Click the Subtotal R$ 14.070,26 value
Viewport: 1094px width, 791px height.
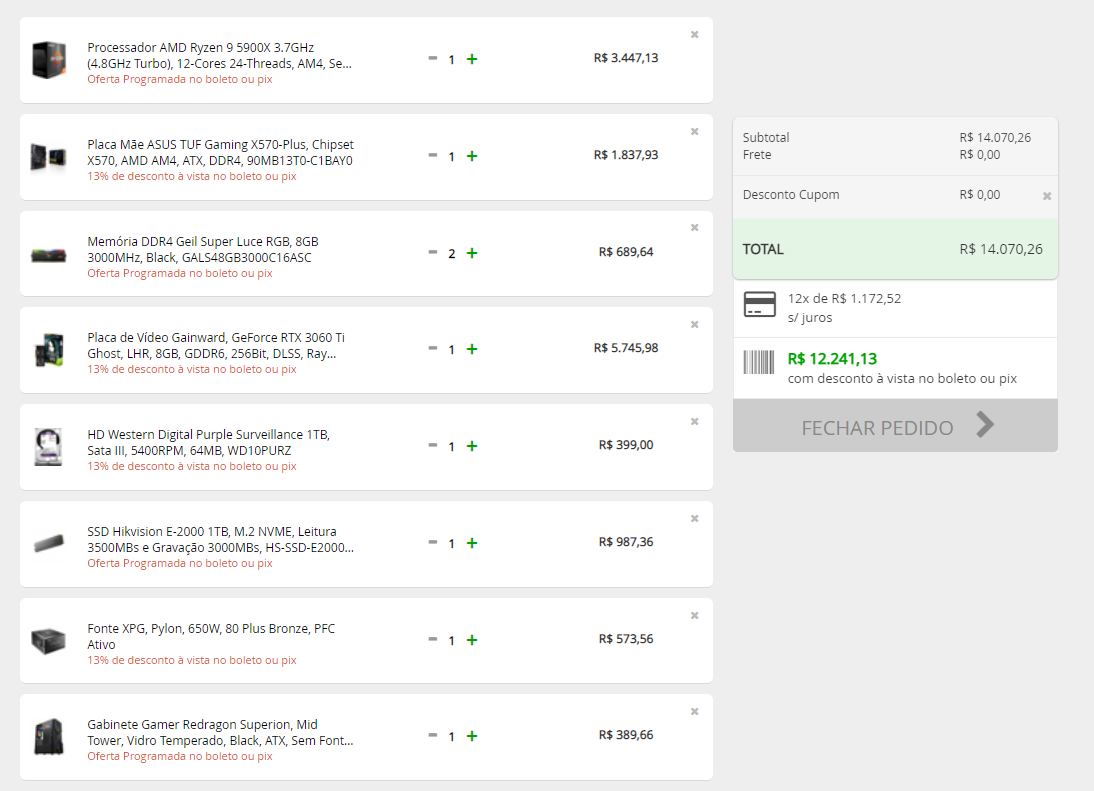(x=995, y=137)
